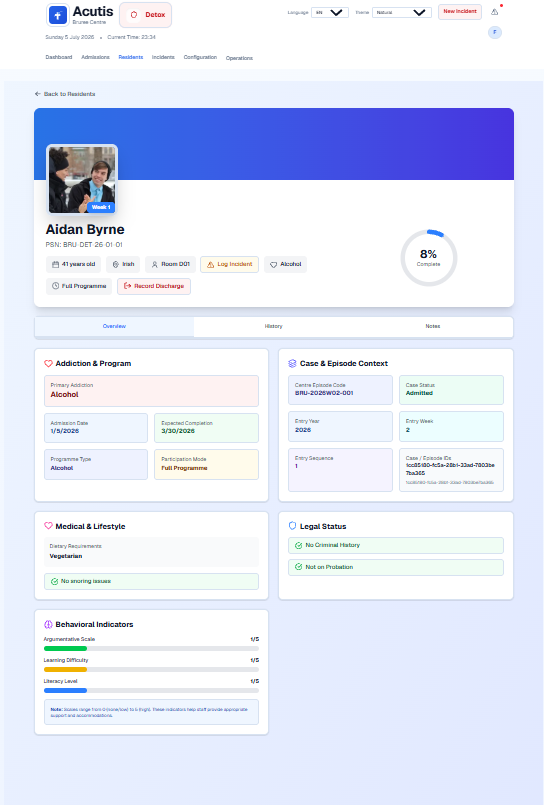Image resolution: width=544 pixels, height=805 pixels.
Task: Click the Back to Residents link
Action: coord(65,94)
